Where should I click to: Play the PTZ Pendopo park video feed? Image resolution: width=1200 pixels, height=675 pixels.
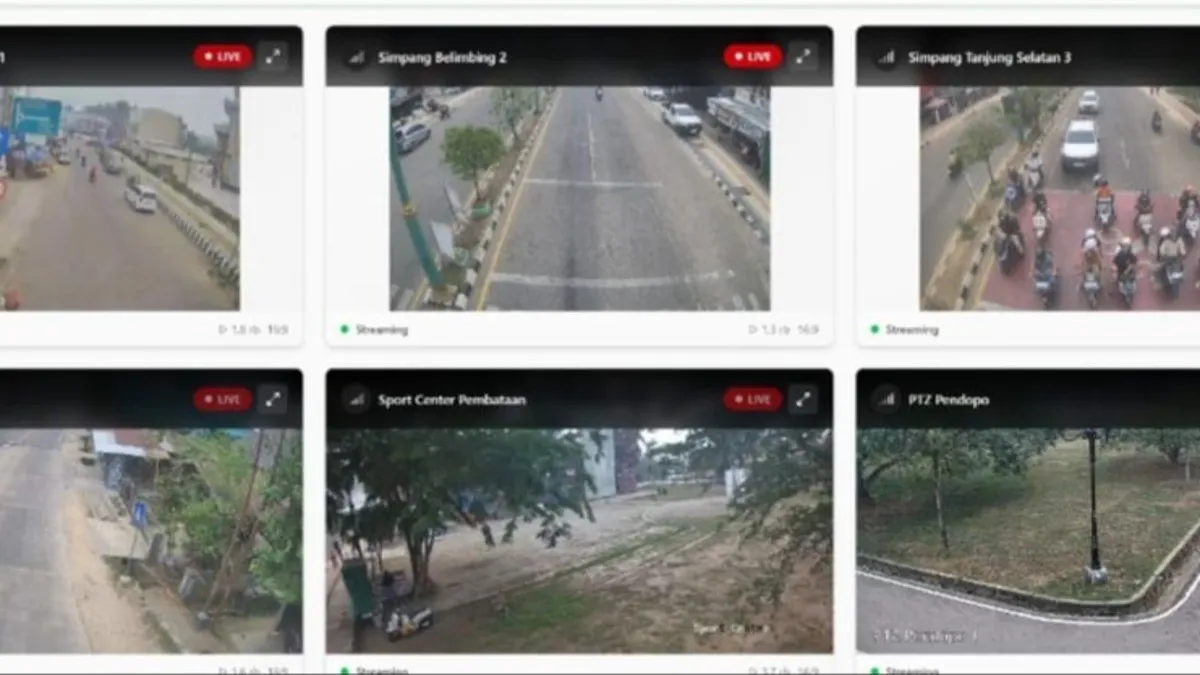[1028, 541]
